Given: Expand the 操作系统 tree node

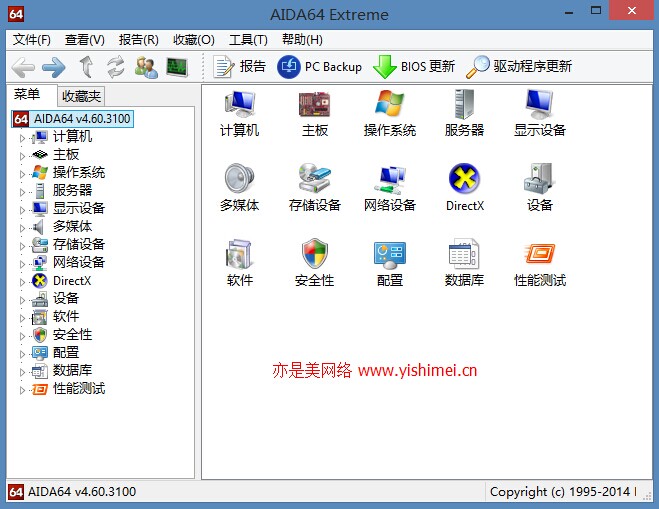Looking at the screenshot, I should (x=22, y=174).
